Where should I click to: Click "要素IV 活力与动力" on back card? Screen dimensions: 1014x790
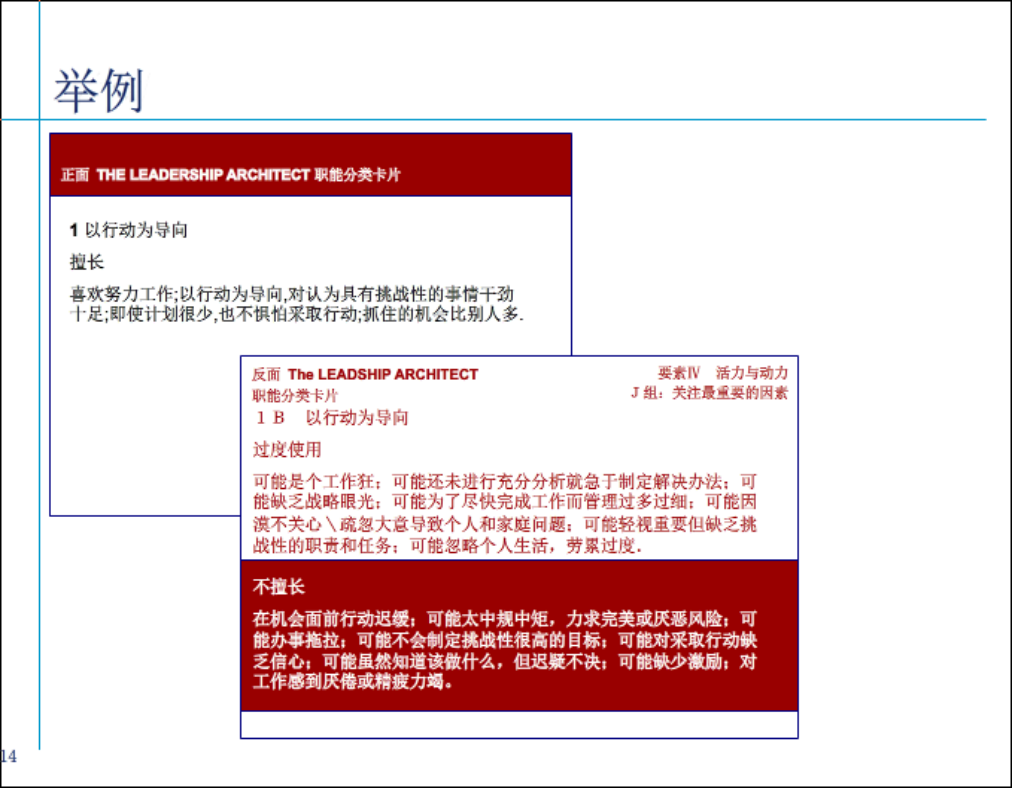point(722,373)
